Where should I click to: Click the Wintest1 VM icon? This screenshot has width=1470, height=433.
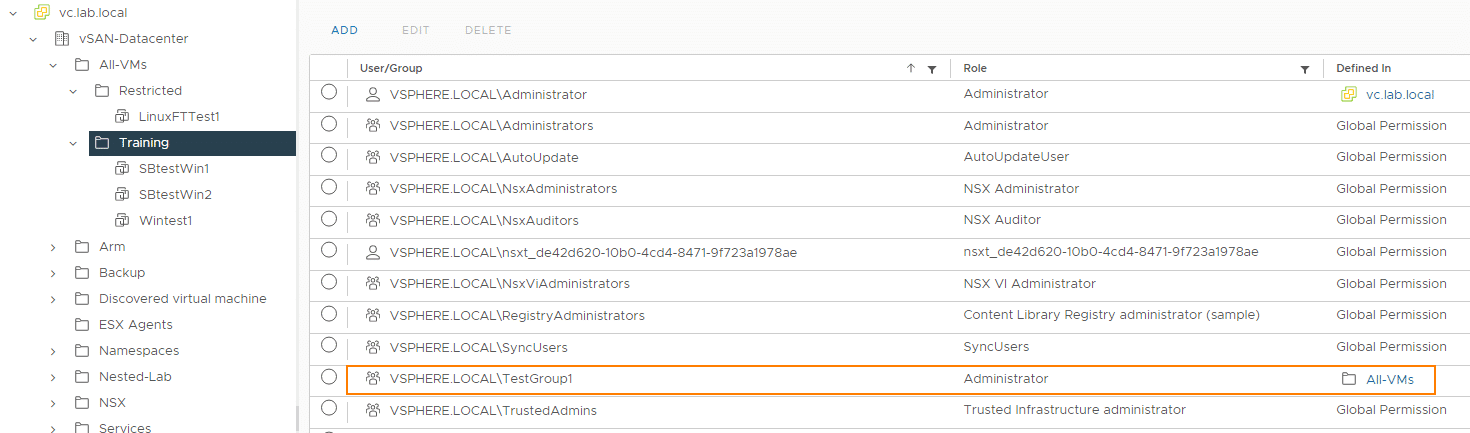click(122, 221)
